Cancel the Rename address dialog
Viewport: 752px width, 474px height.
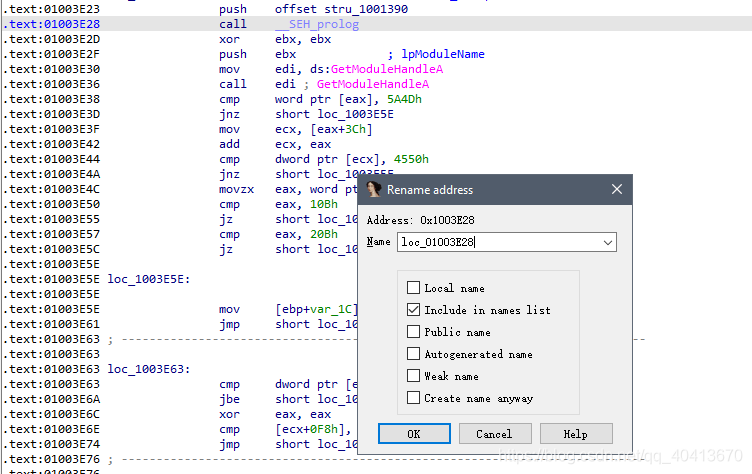click(495, 434)
